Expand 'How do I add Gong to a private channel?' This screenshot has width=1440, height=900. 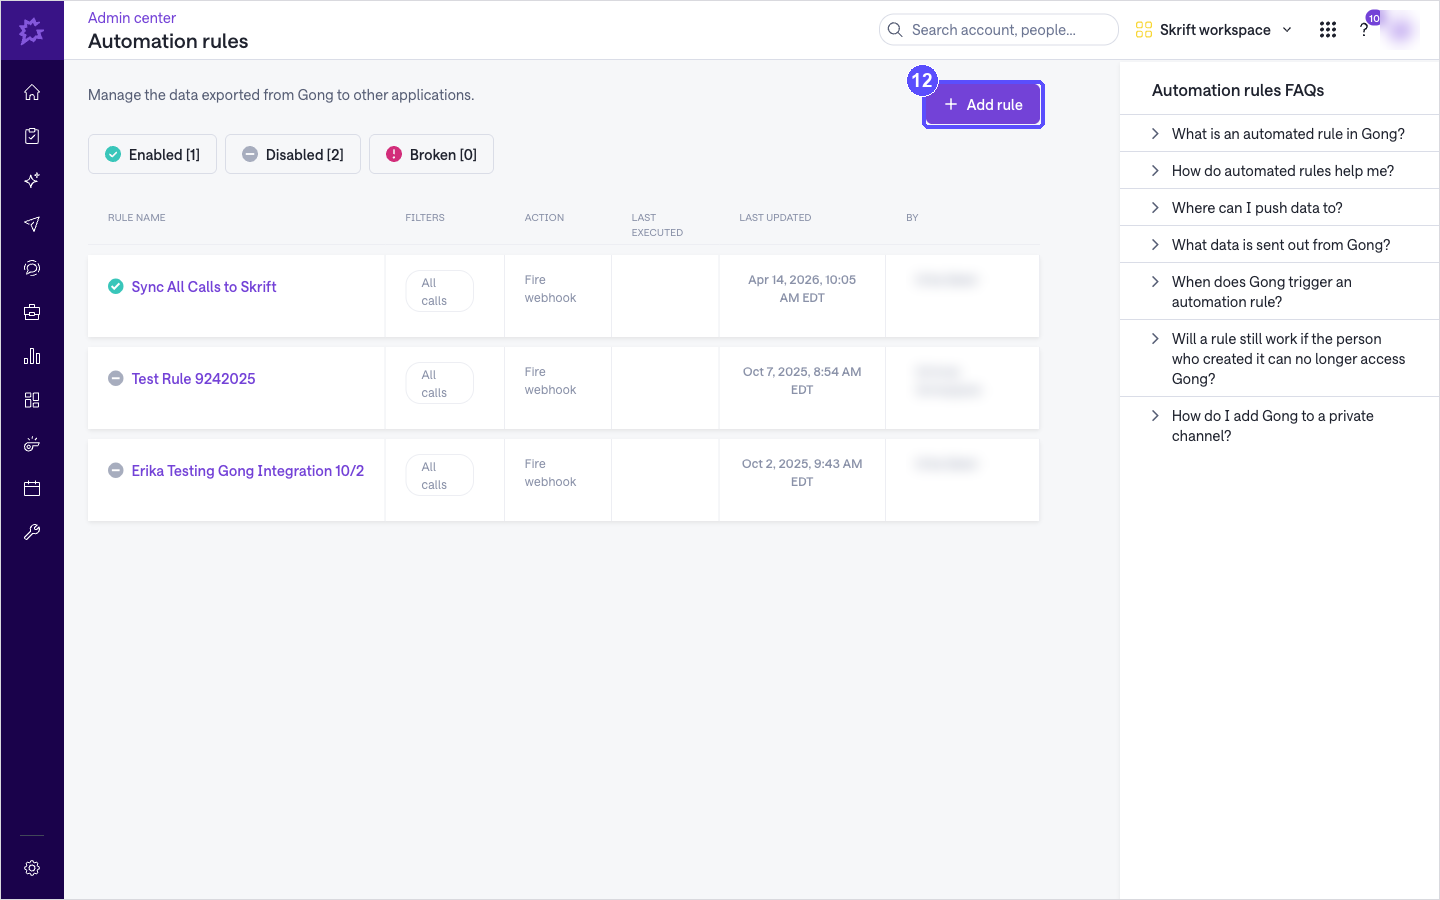pyautogui.click(x=1280, y=426)
